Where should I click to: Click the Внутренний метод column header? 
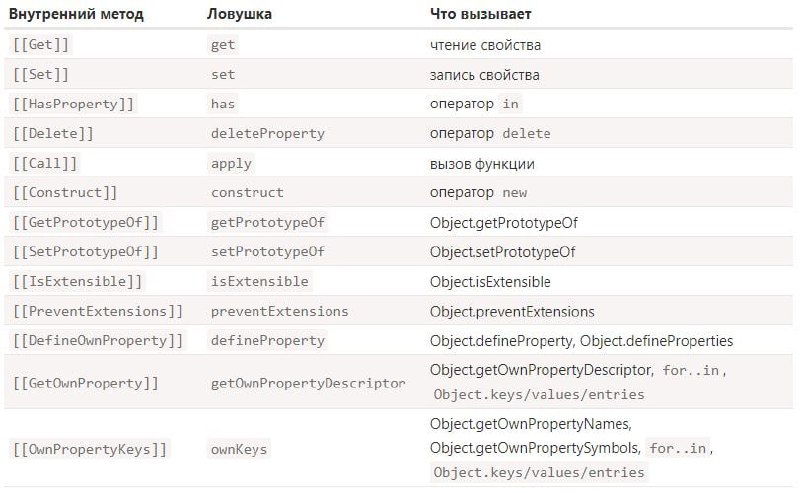77,14
